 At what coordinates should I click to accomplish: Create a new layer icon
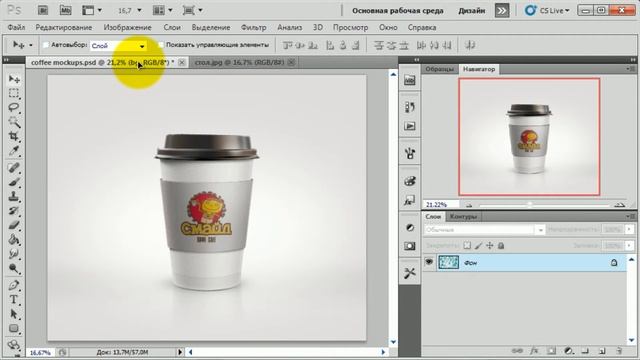point(602,351)
